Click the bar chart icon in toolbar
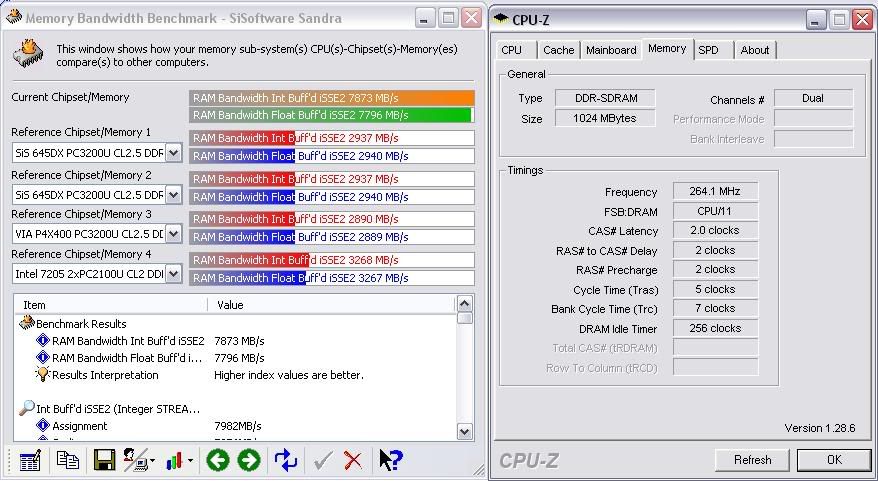 click(x=174, y=461)
